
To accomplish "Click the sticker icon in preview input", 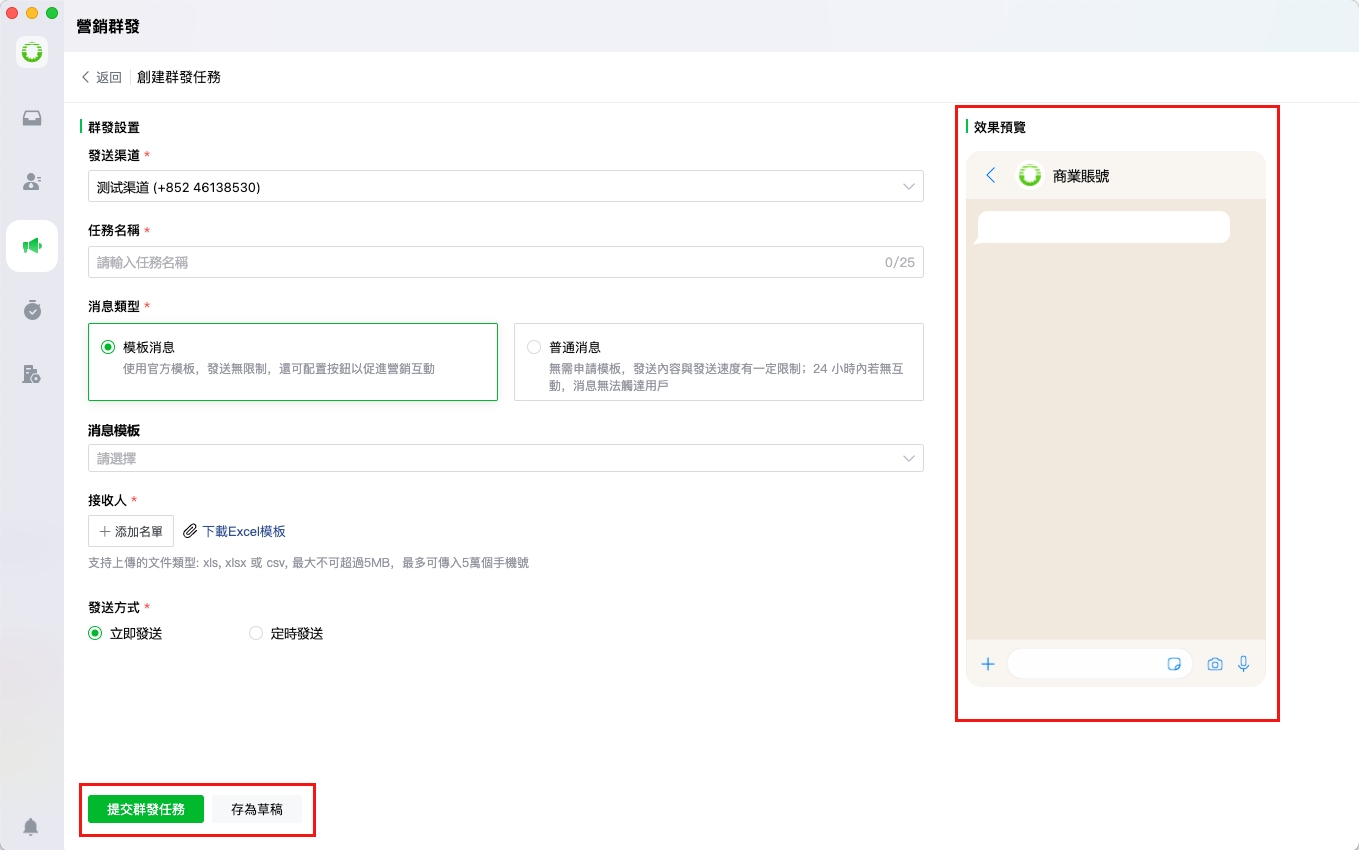I will [x=1175, y=664].
